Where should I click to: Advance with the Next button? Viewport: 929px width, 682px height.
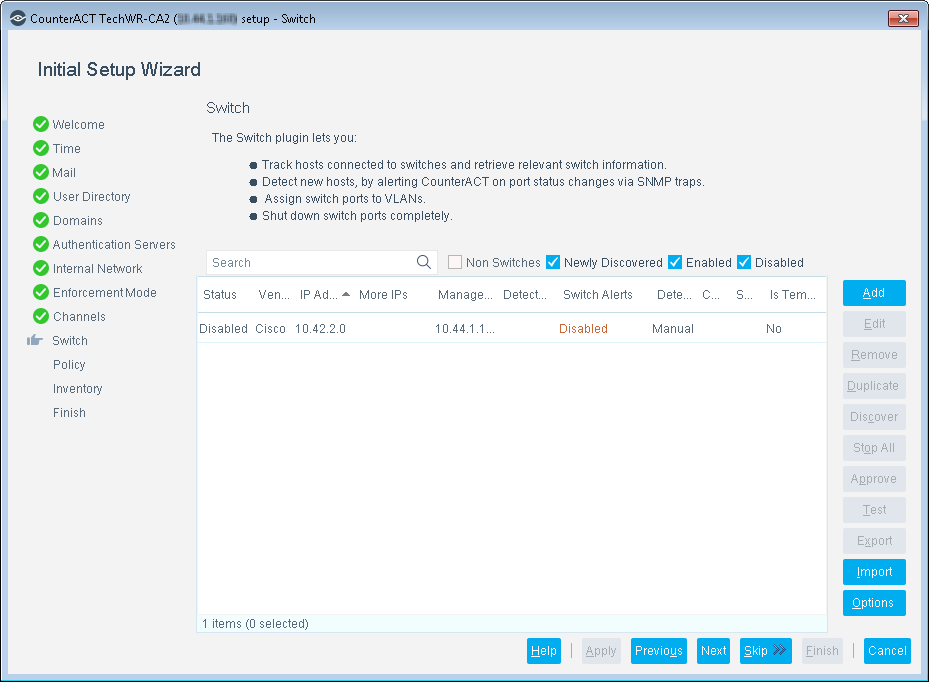point(713,651)
